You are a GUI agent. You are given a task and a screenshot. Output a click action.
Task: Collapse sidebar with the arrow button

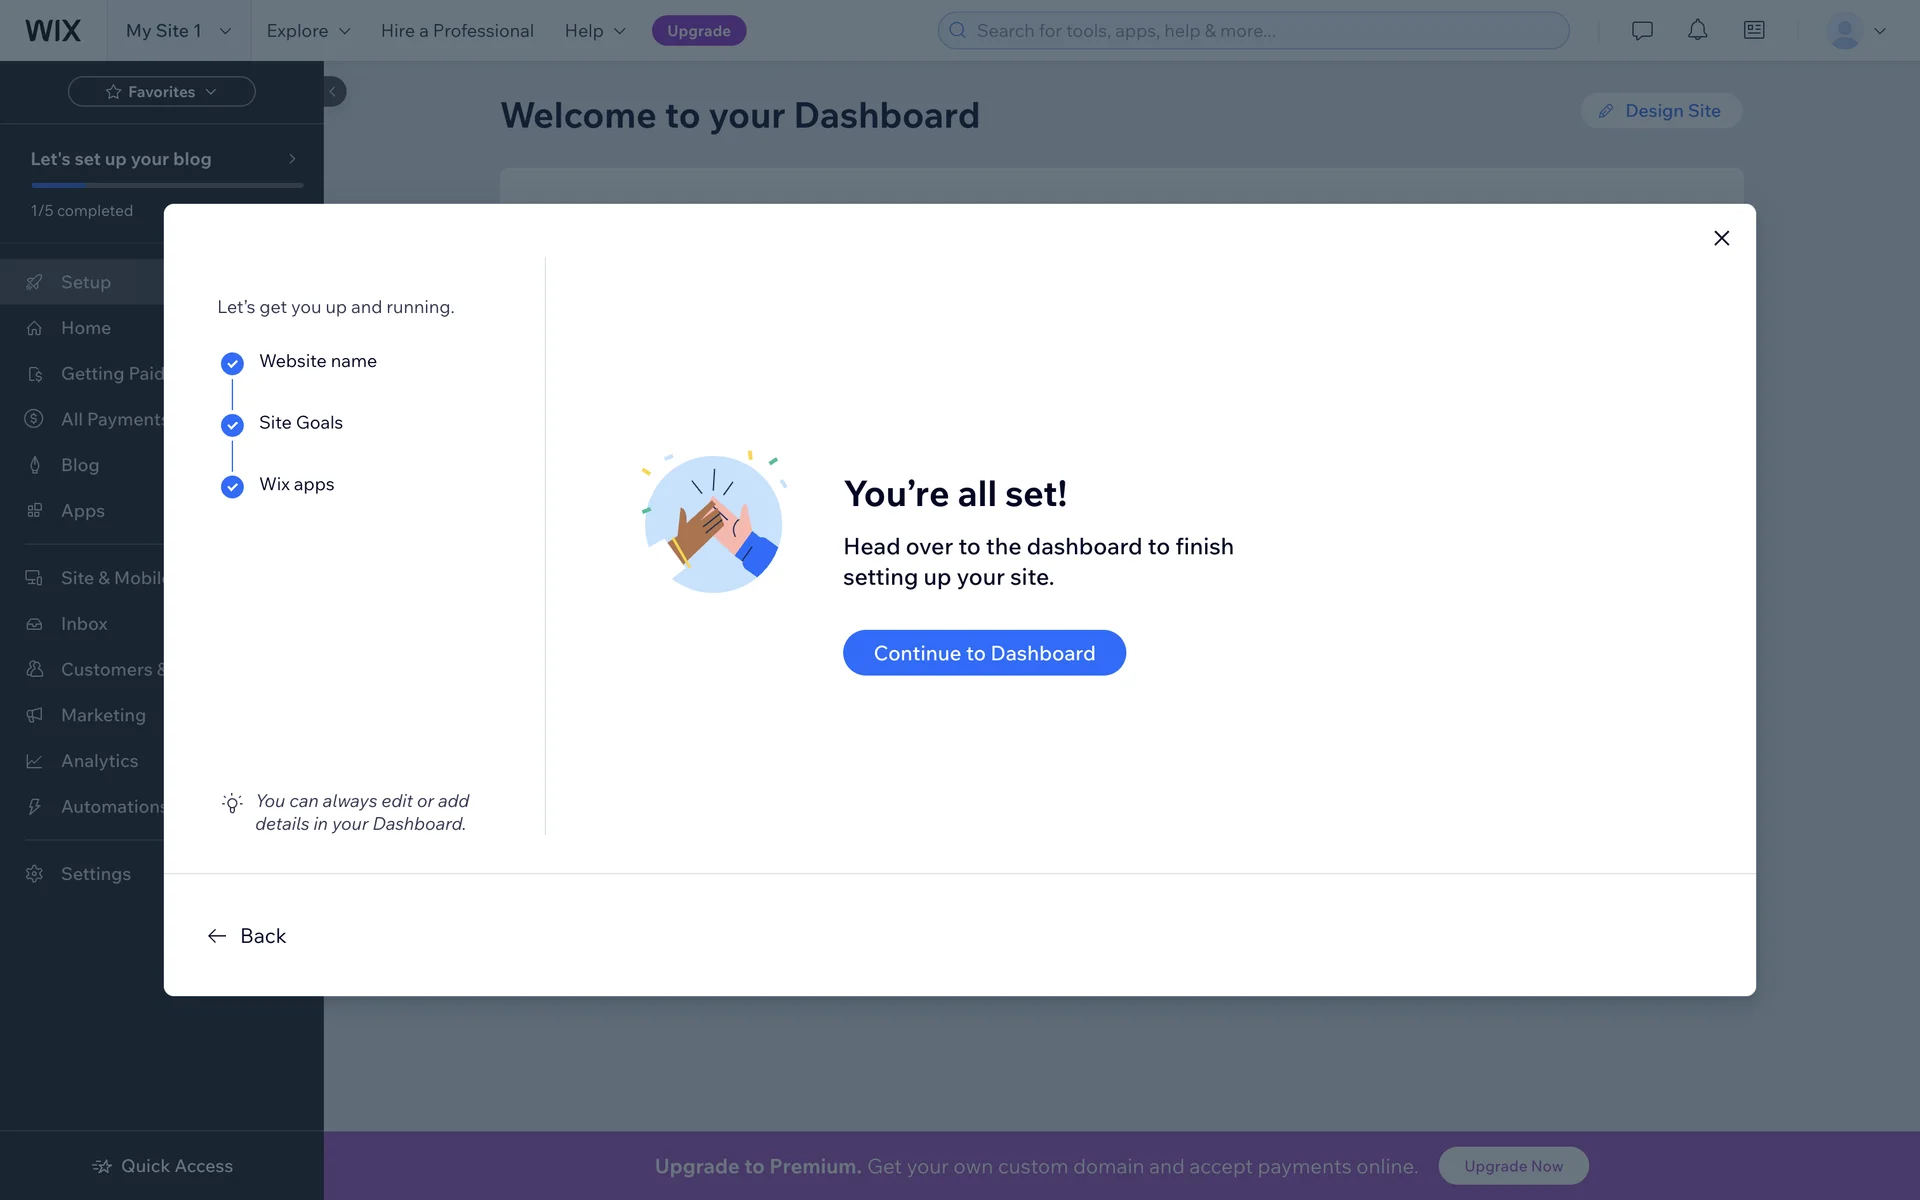coord(333,91)
